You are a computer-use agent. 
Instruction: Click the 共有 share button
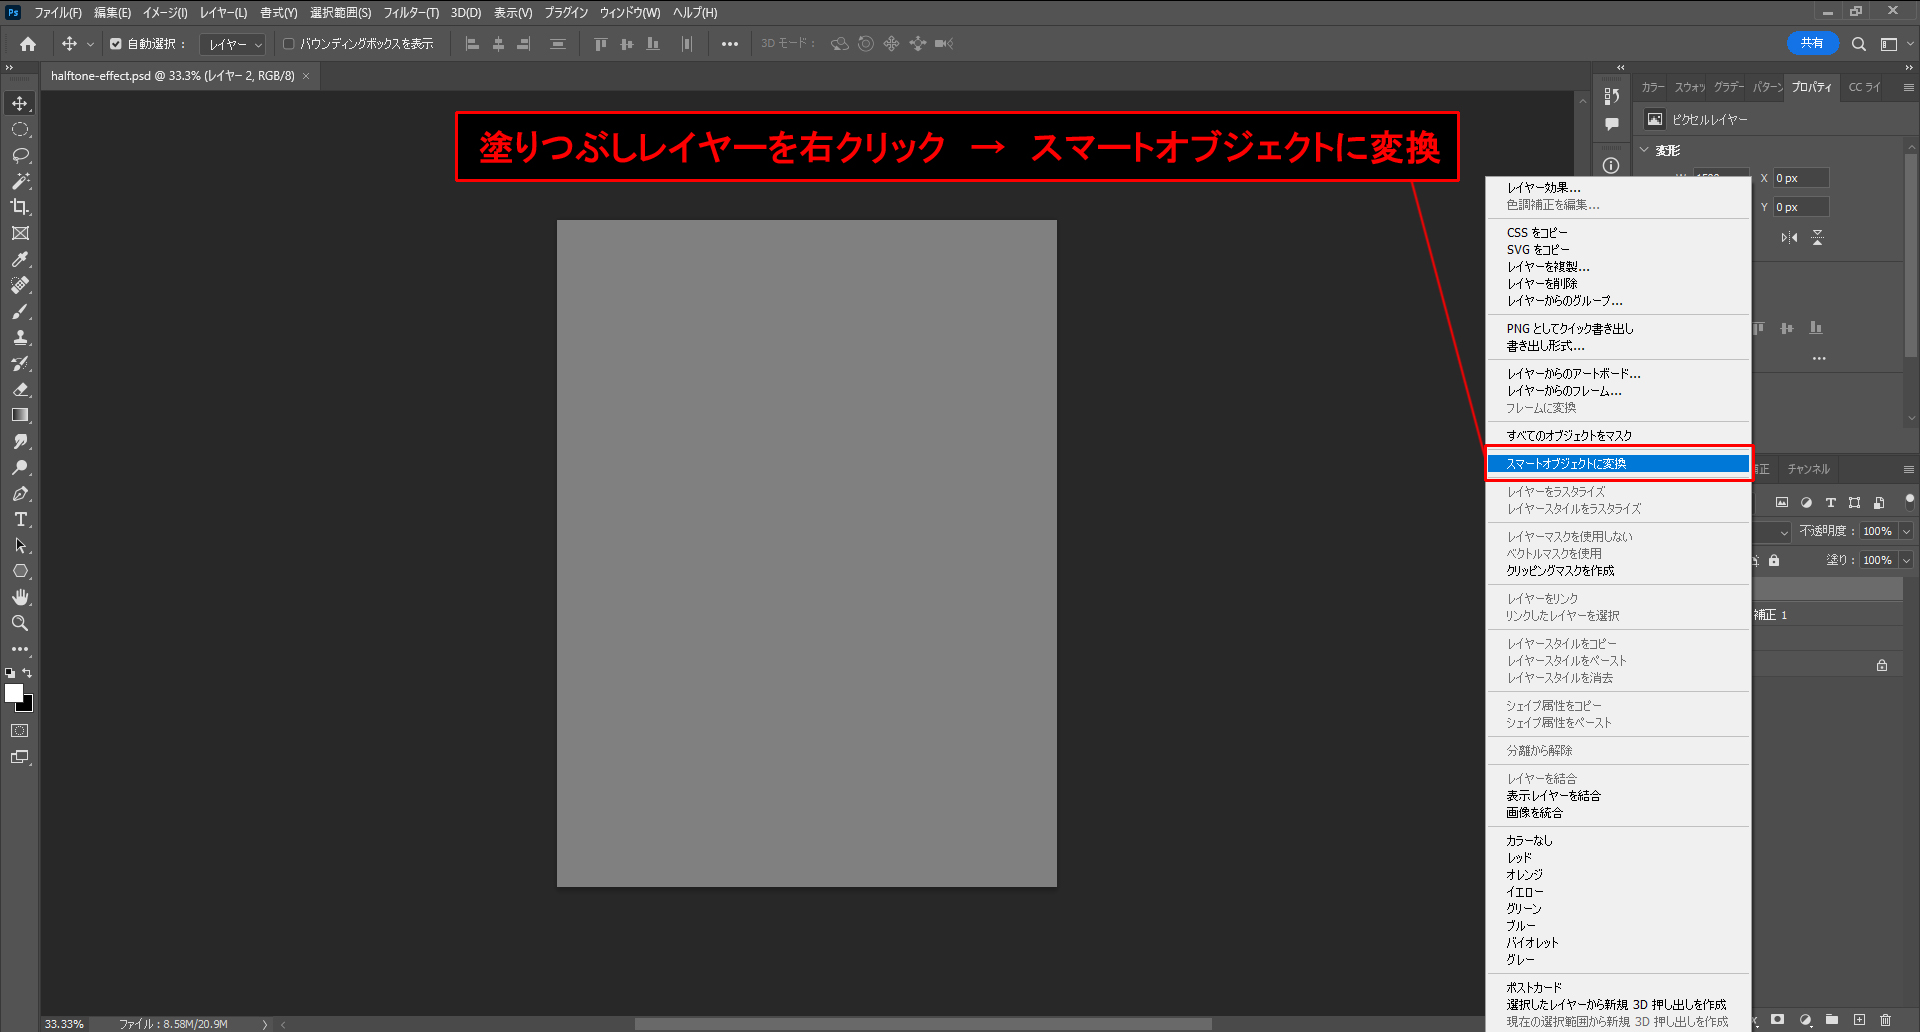point(1811,43)
